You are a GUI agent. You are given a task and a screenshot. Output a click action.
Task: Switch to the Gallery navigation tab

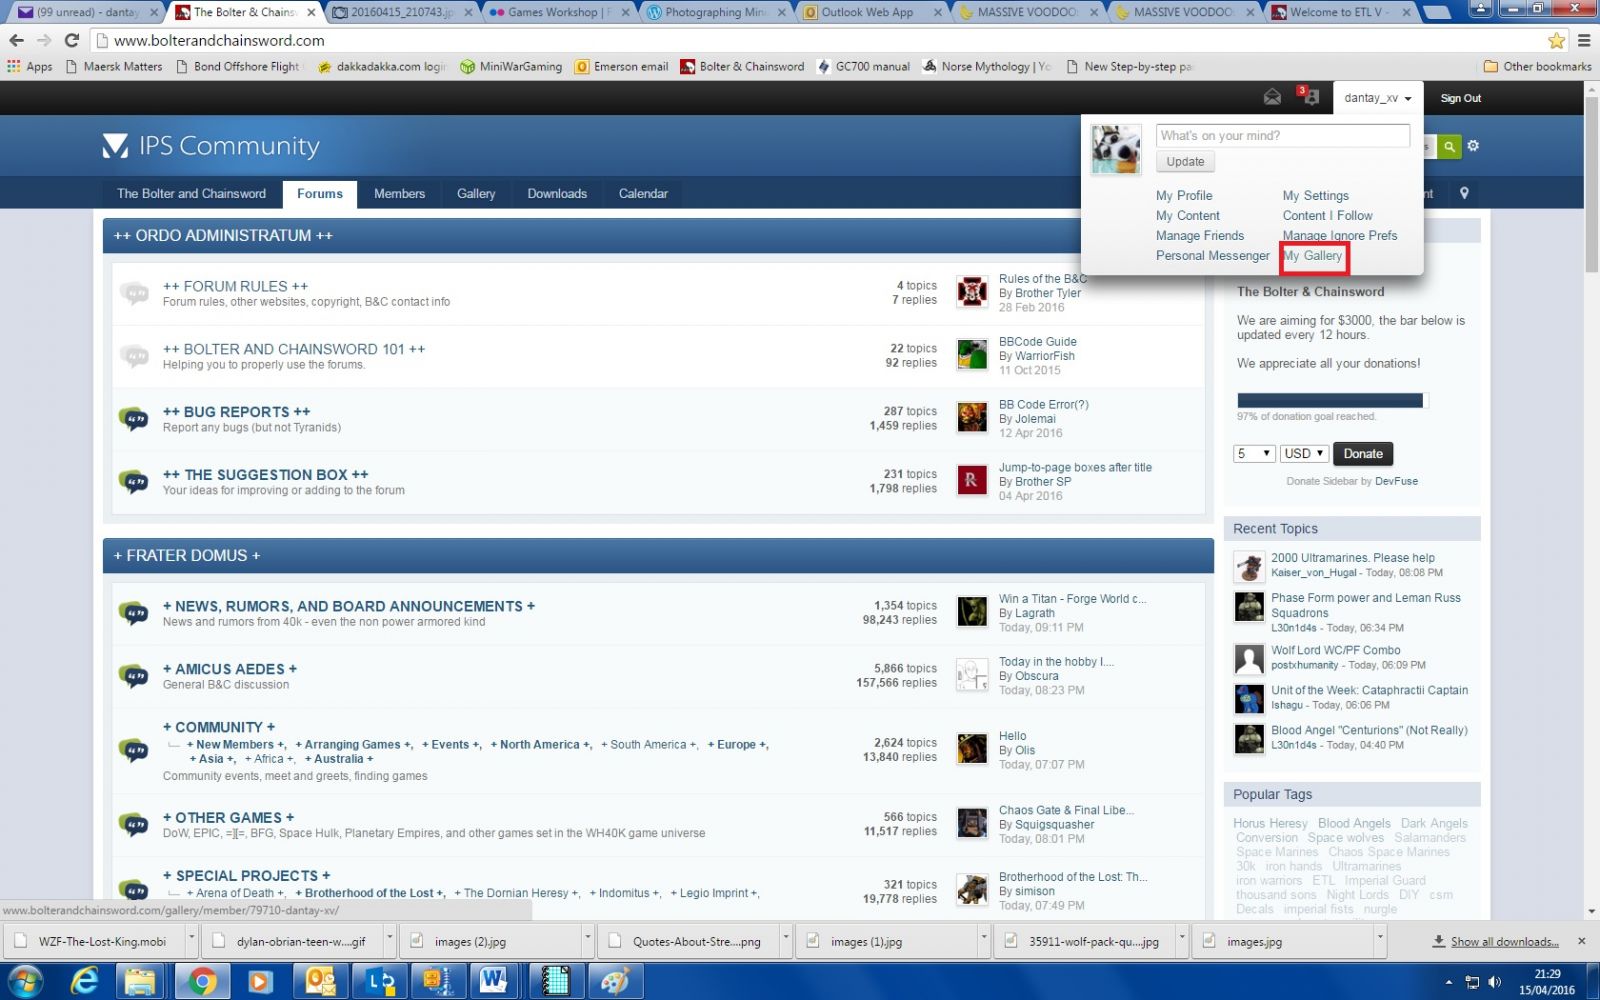[x=476, y=194]
